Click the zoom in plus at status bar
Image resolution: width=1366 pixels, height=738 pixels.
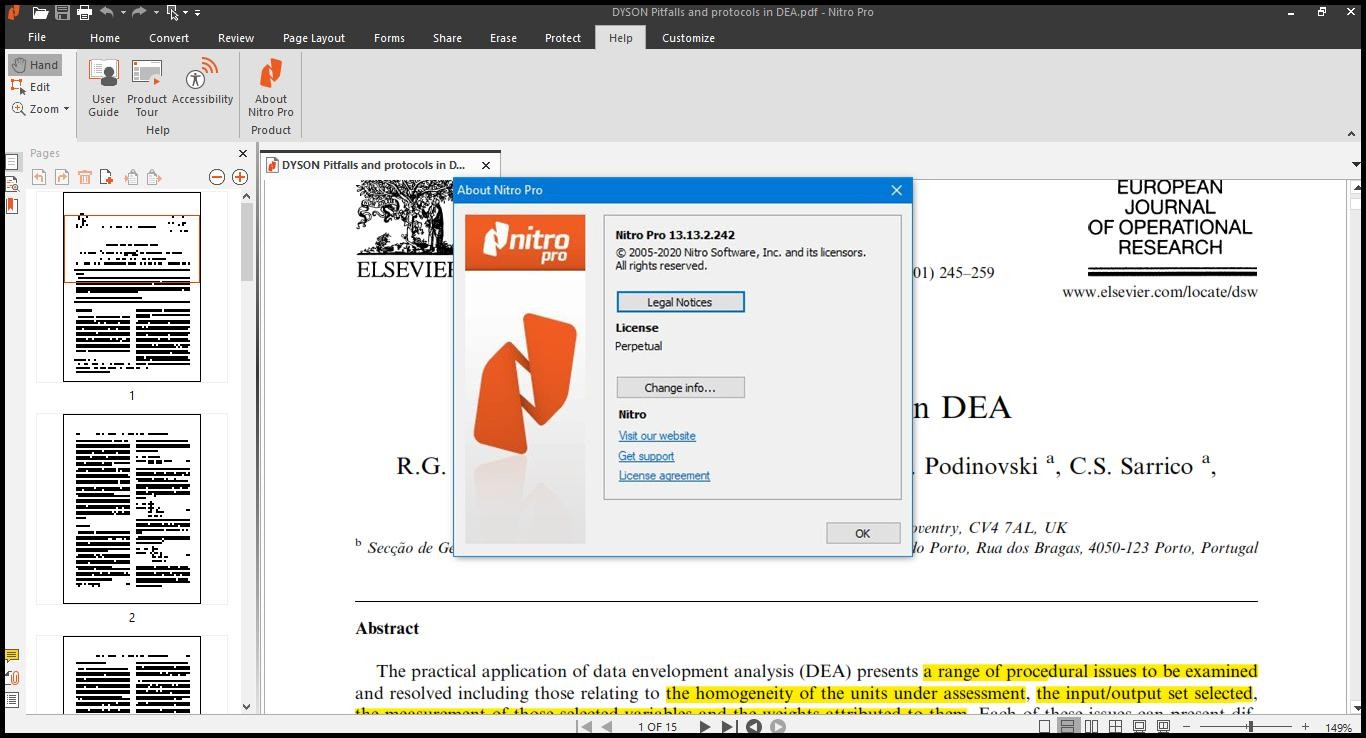click(x=1305, y=727)
